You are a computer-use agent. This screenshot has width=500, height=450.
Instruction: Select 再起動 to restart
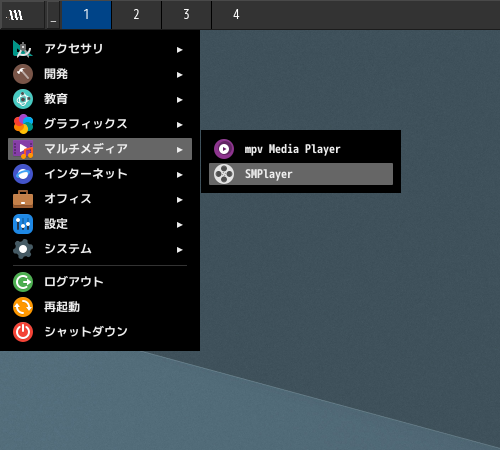tap(100, 307)
